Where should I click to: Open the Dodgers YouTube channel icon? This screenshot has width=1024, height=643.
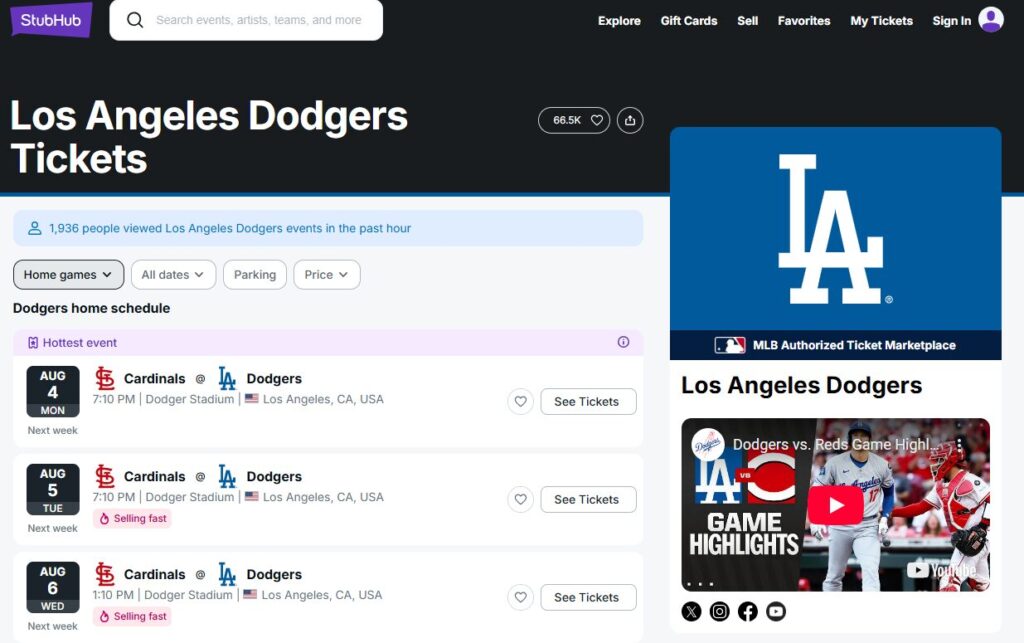pyautogui.click(x=776, y=612)
